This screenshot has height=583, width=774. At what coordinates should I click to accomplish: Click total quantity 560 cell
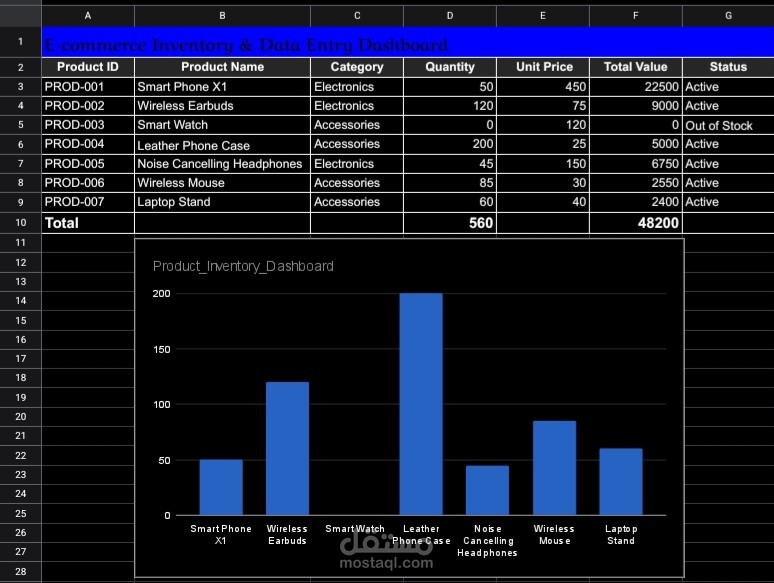450,223
